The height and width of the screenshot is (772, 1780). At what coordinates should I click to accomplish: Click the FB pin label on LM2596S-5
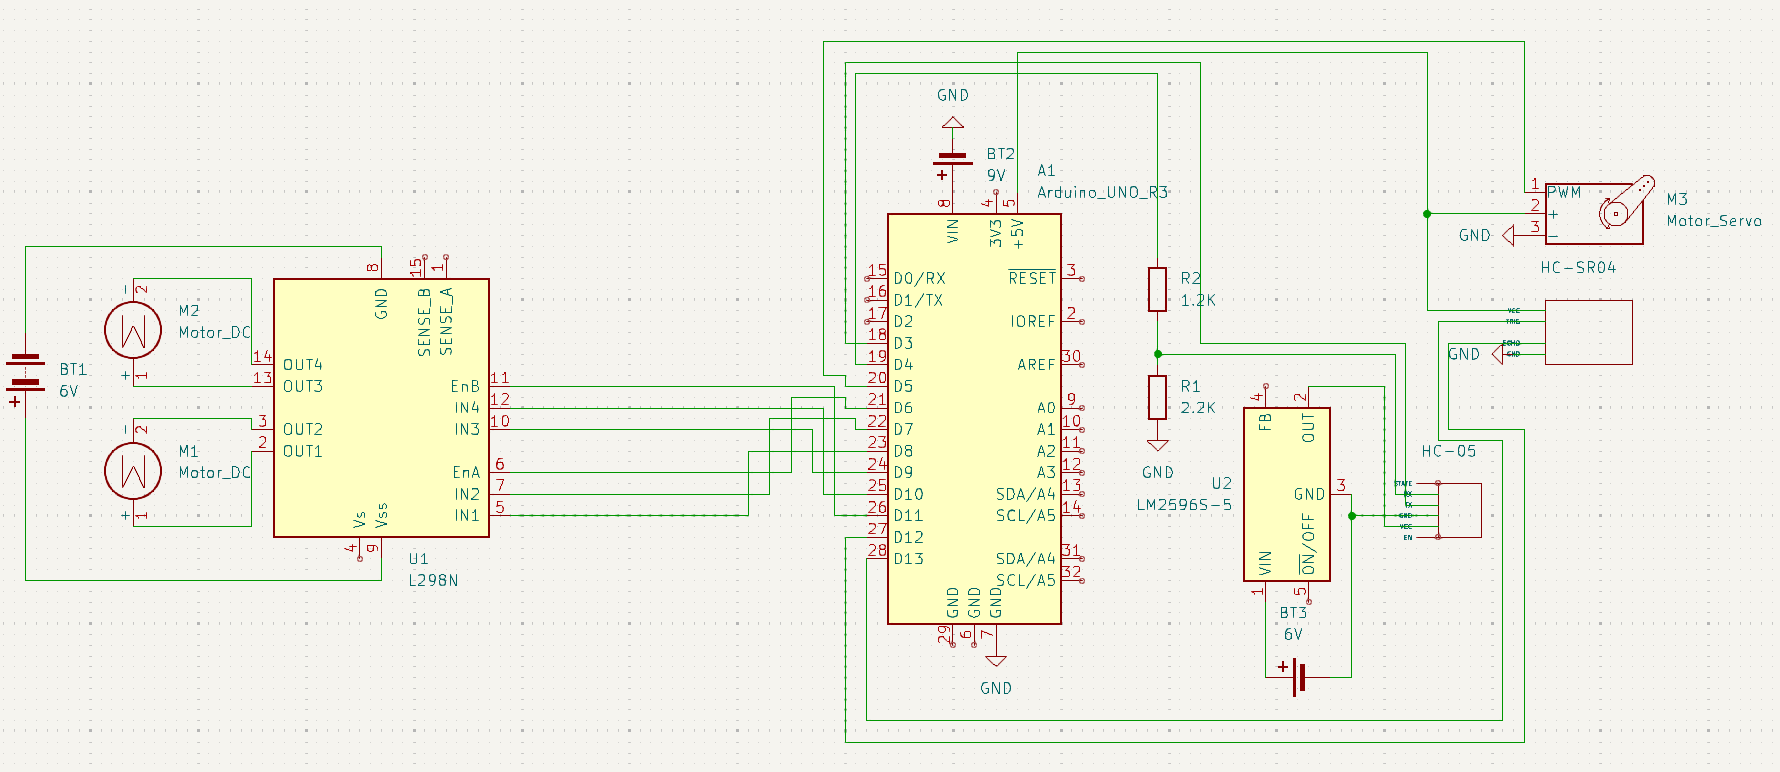tap(1265, 422)
